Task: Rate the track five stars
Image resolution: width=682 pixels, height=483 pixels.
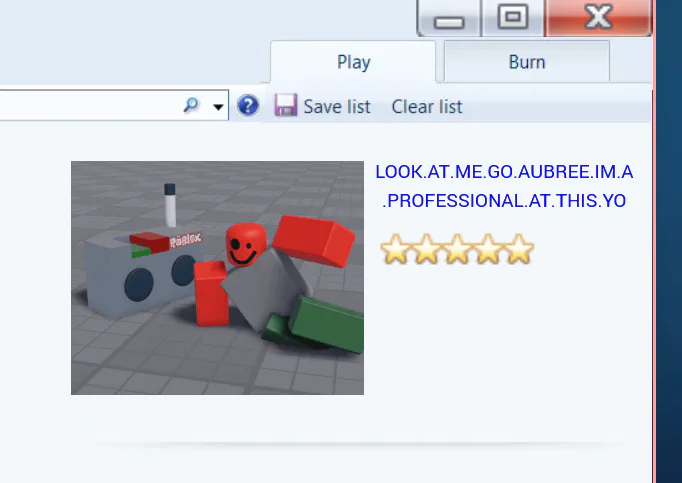Action: 519,249
